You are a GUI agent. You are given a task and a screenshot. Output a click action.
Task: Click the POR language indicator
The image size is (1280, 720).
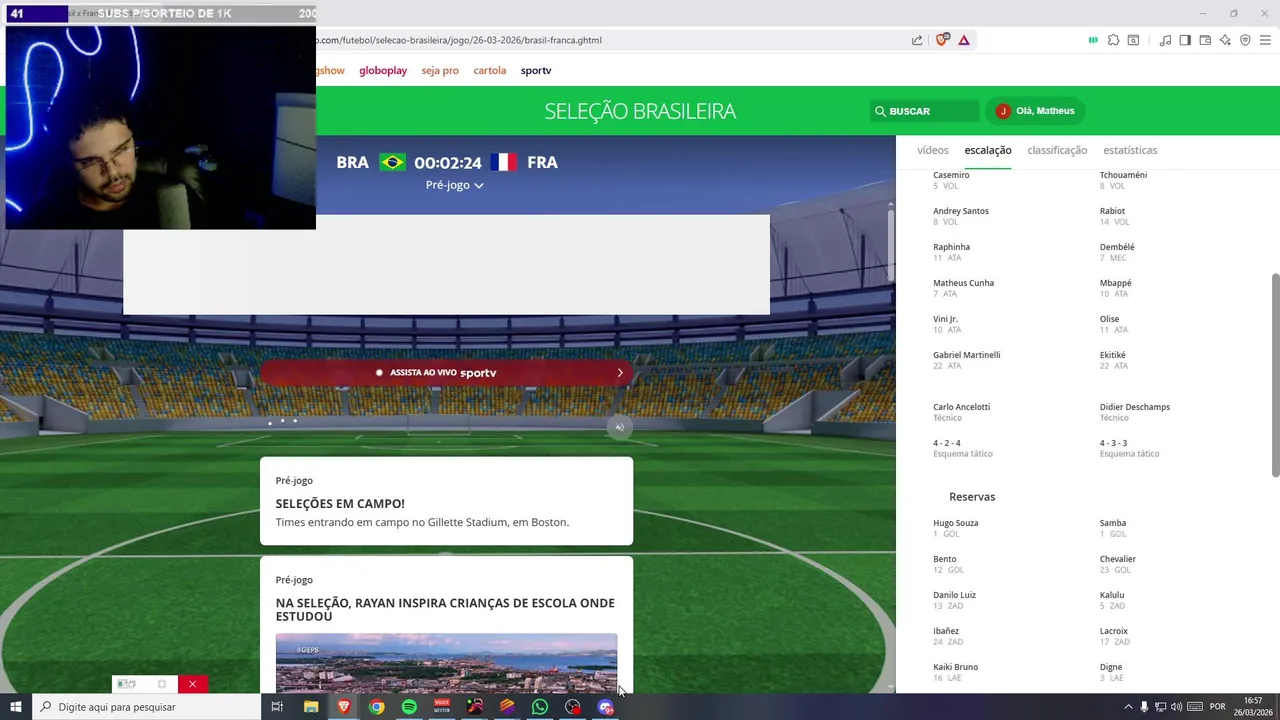click(1217, 707)
